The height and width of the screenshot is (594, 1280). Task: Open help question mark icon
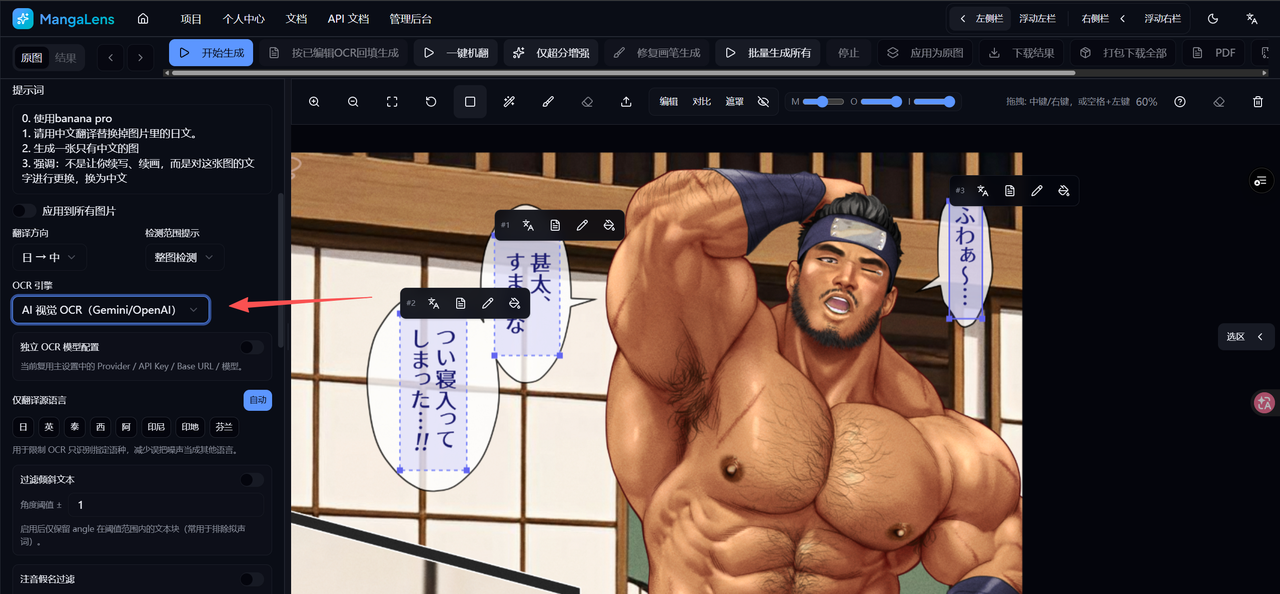[1180, 102]
